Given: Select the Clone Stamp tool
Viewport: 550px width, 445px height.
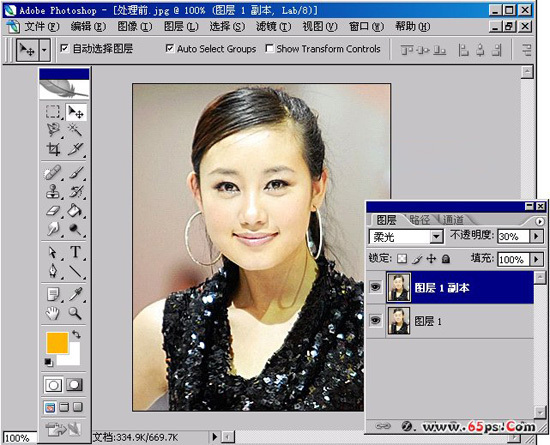Looking at the screenshot, I should pos(53,191).
